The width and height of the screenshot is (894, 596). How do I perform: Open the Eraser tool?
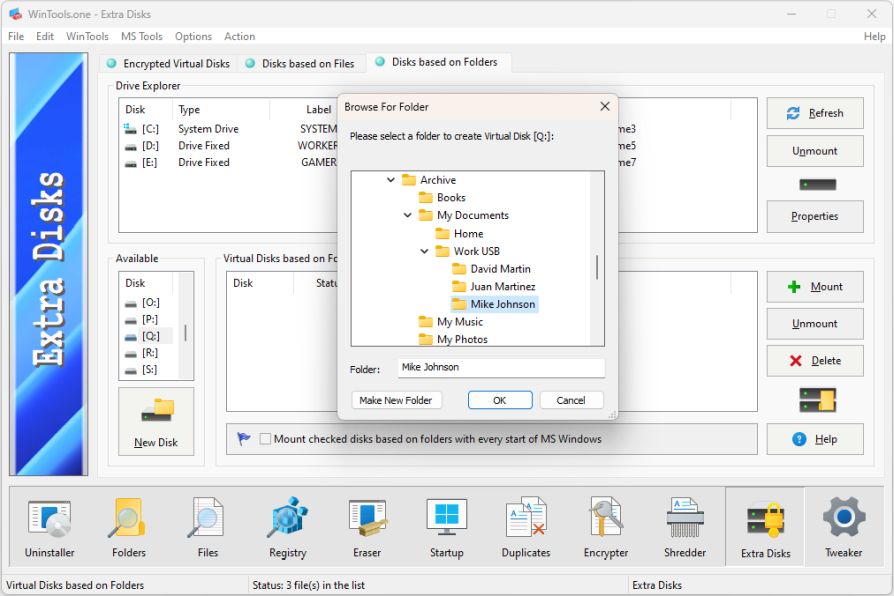[x=367, y=527]
